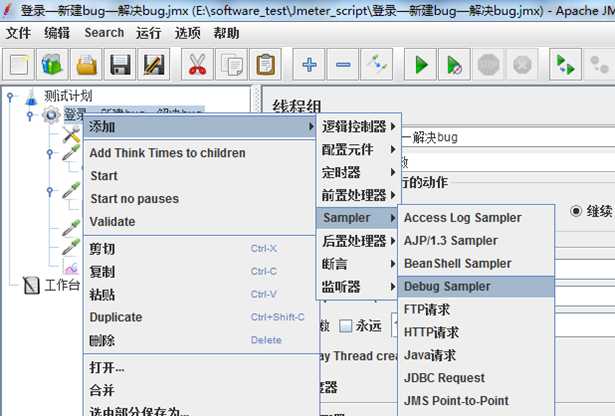This screenshot has height=416, width=615.
Task: Open the 帮助 menu
Action: click(226, 33)
